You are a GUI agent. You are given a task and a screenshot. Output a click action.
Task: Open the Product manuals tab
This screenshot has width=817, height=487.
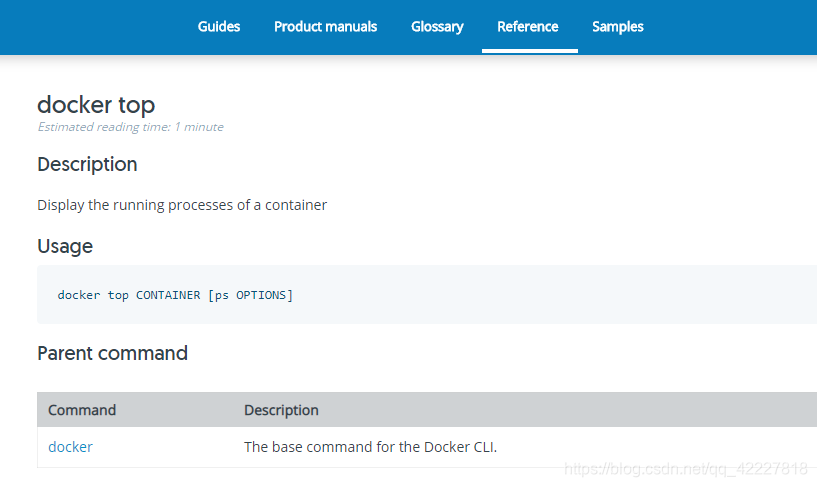pyautogui.click(x=326, y=27)
